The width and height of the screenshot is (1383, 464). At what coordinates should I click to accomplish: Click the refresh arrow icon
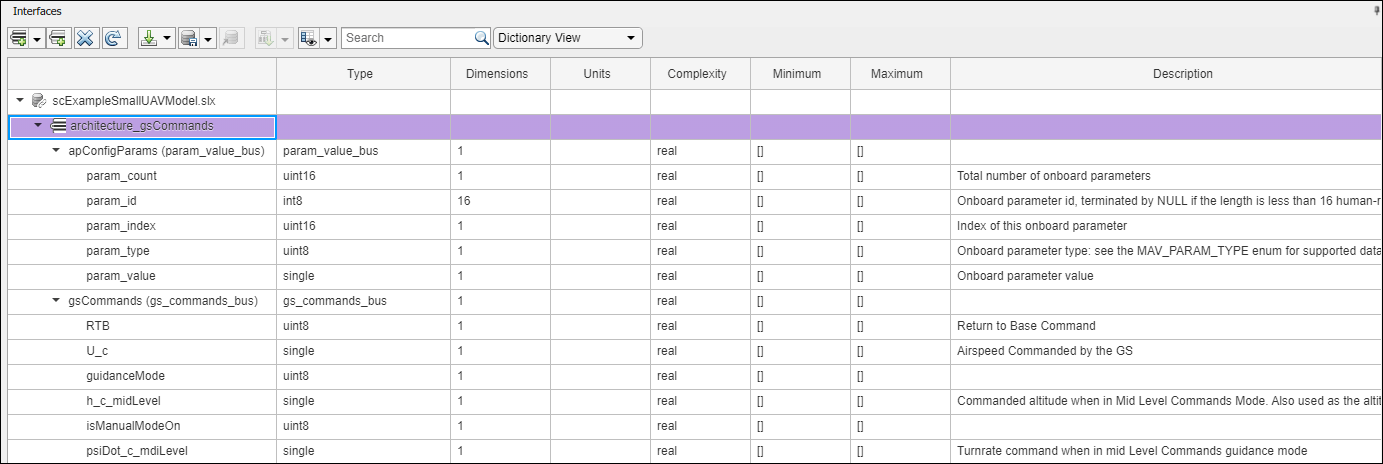coord(113,38)
